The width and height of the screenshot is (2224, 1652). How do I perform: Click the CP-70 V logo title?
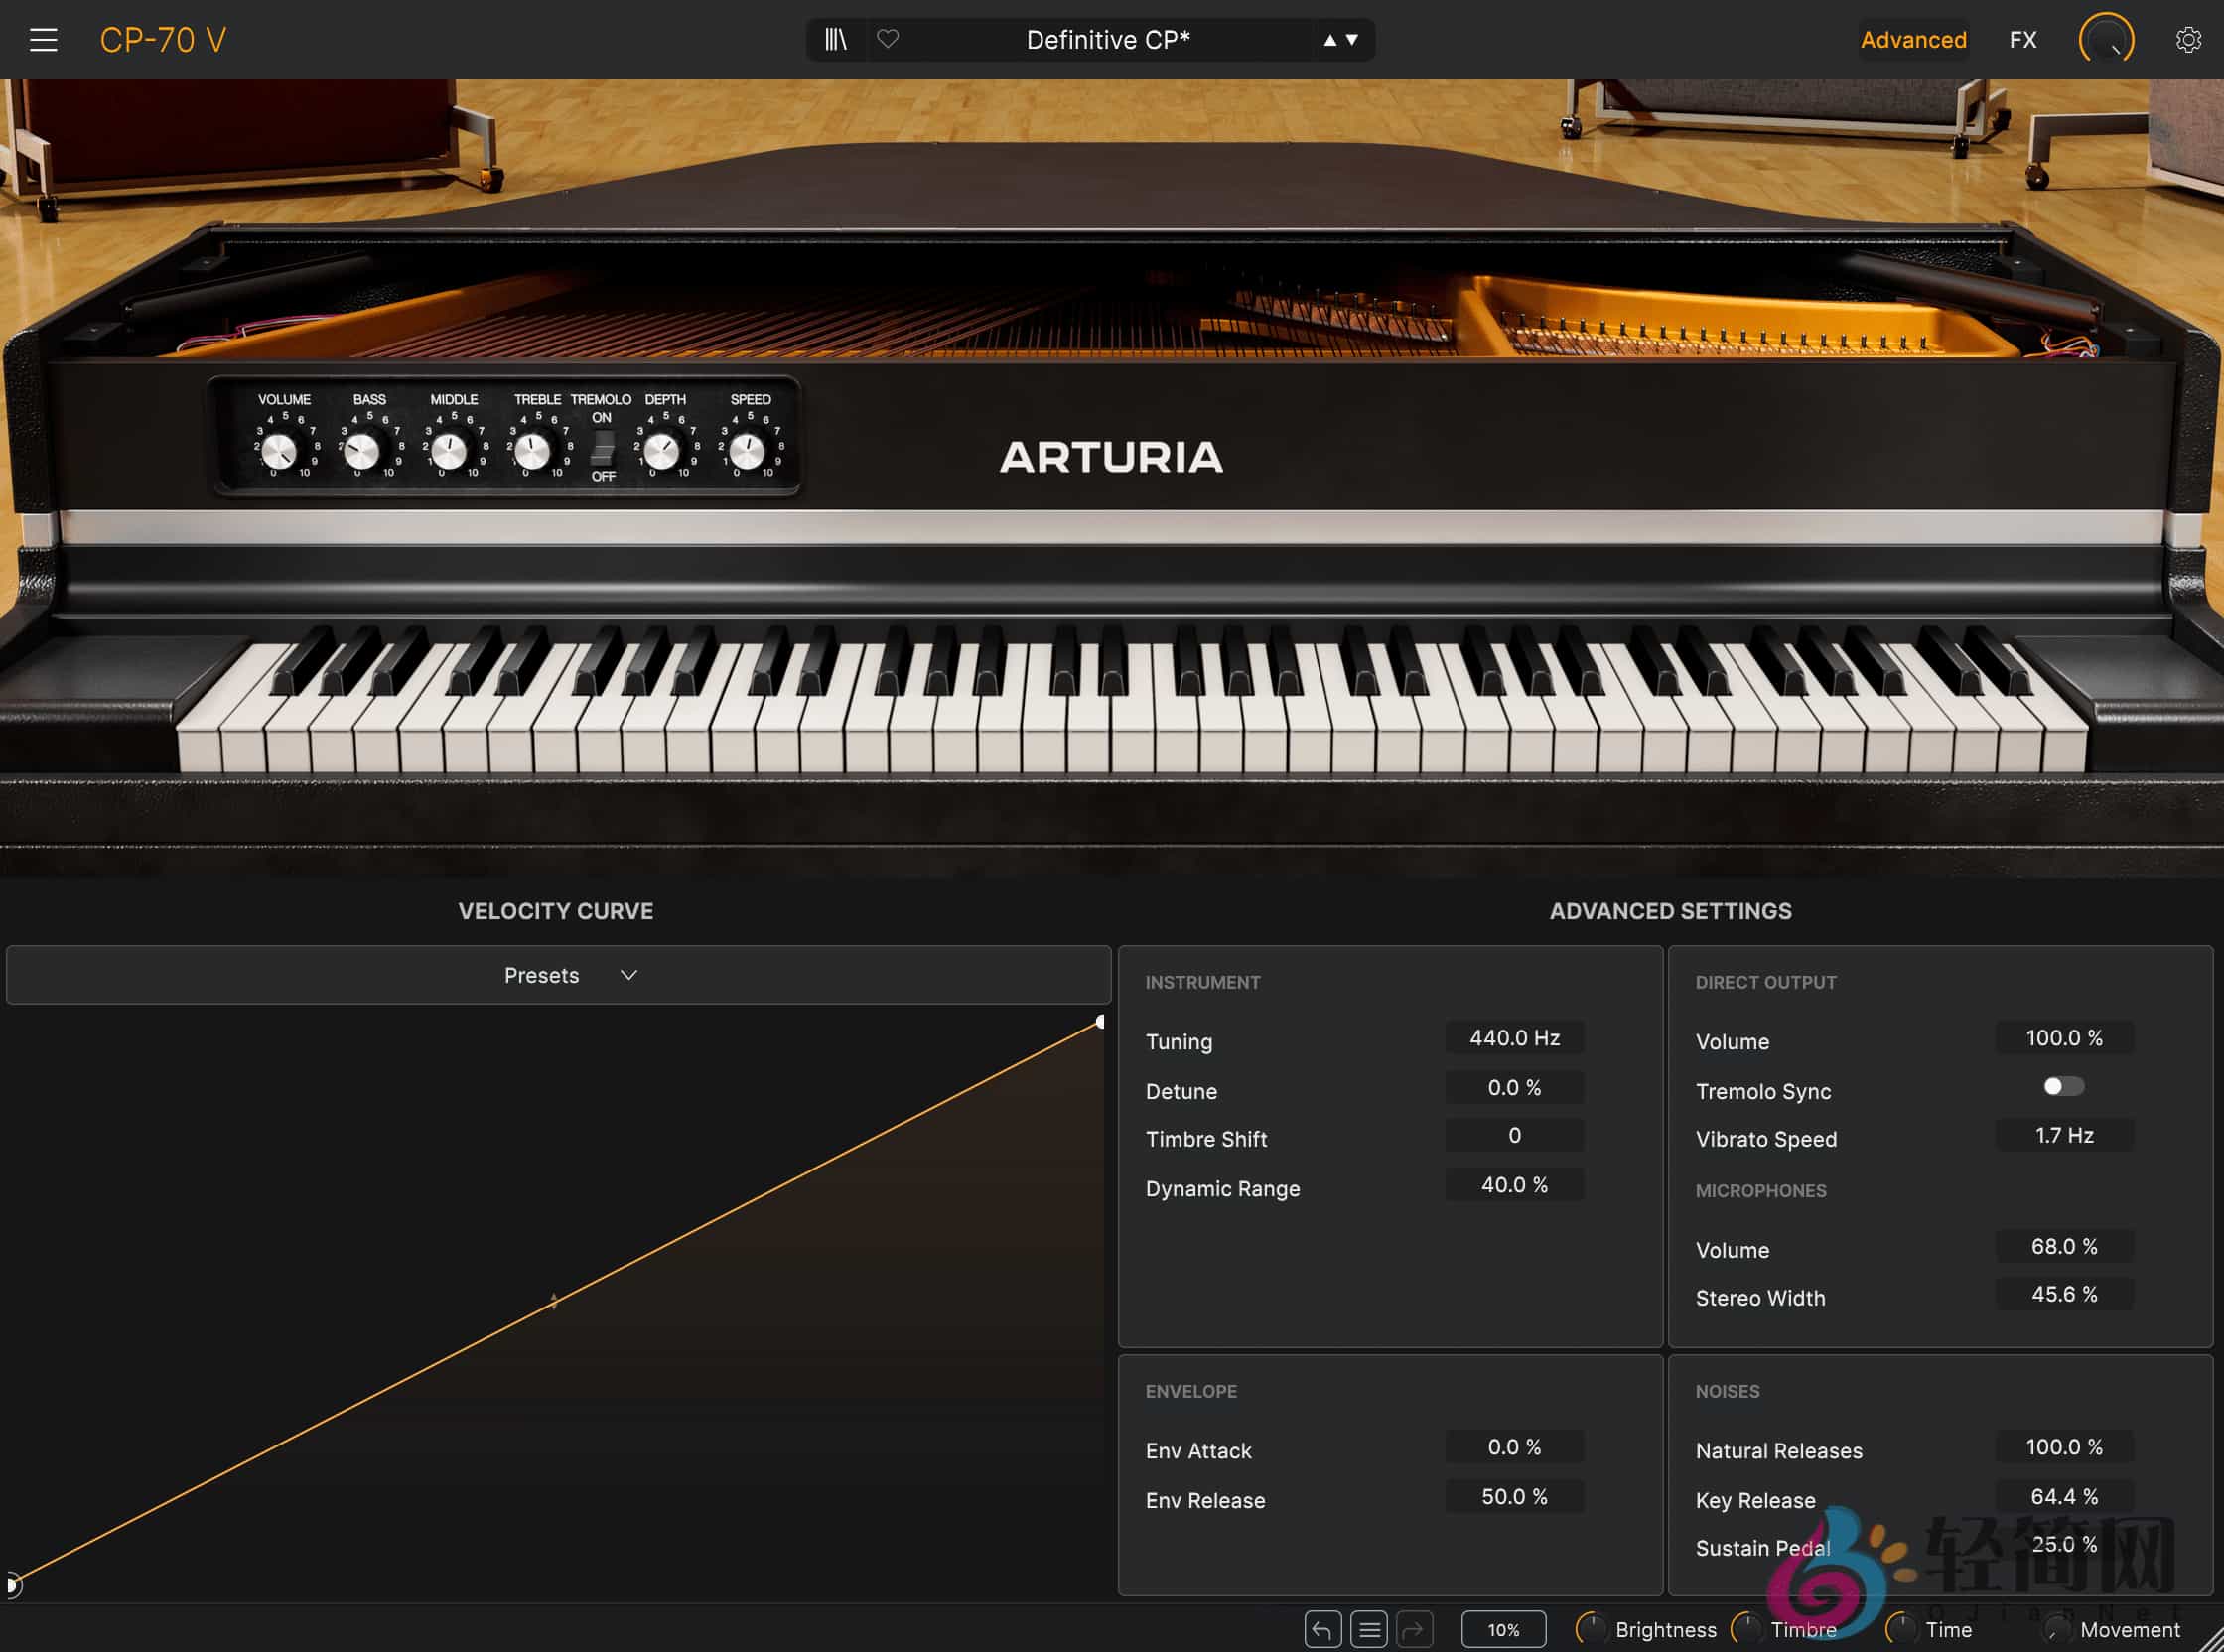coord(163,40)
